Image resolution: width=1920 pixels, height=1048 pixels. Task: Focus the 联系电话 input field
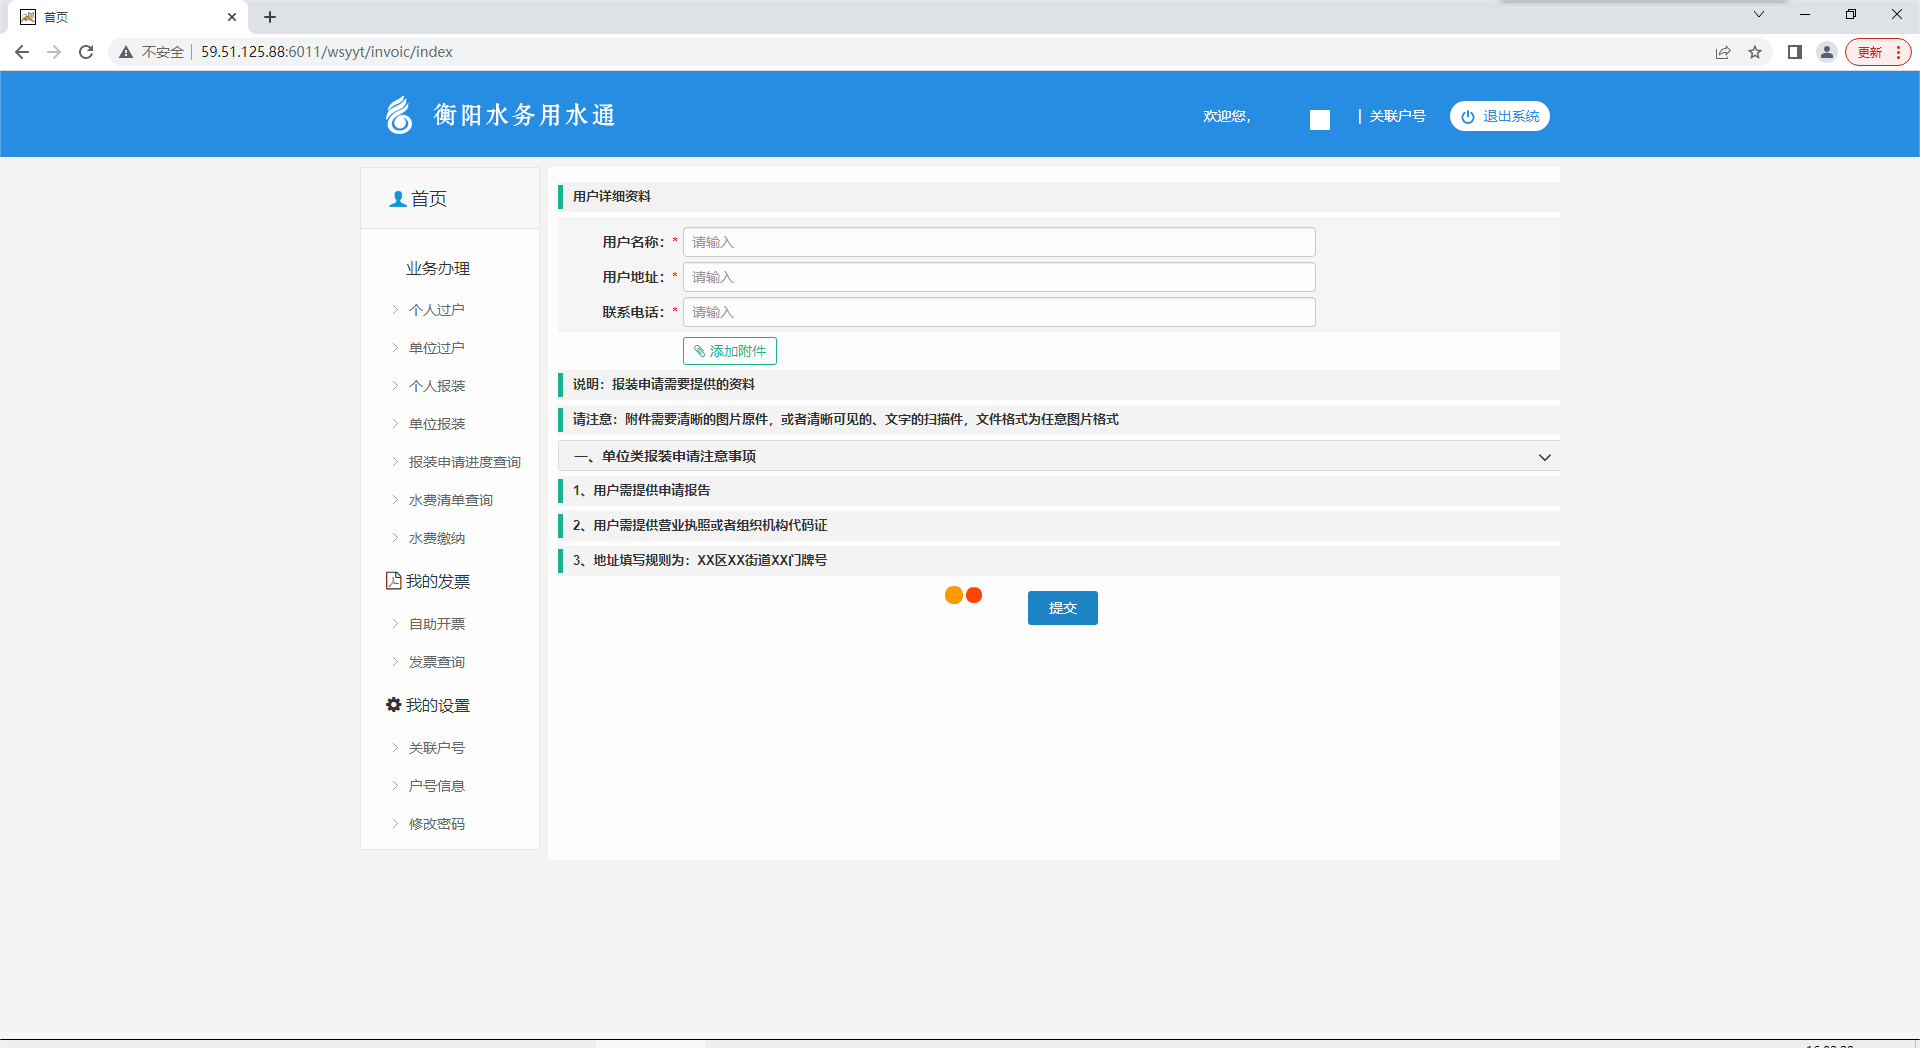998,312
